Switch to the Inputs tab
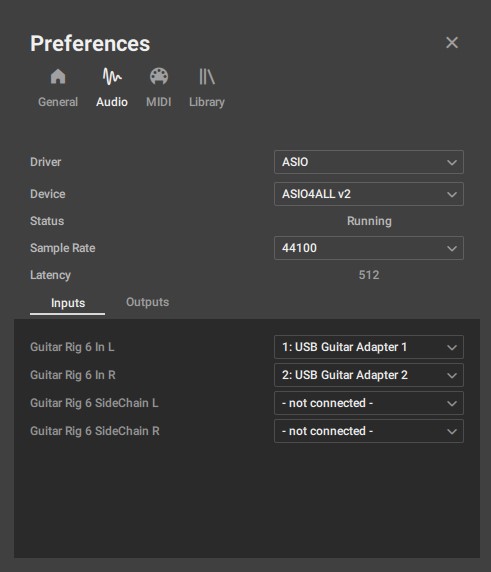The height and width of the screenshot is (572, 491). (68, 303)
